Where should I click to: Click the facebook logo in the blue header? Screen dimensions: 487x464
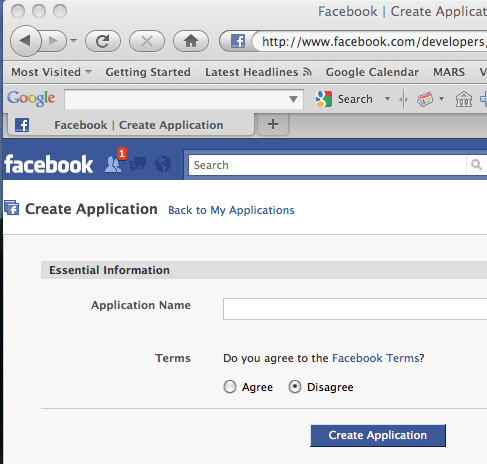pyautogui.click(x=49, y=164)
